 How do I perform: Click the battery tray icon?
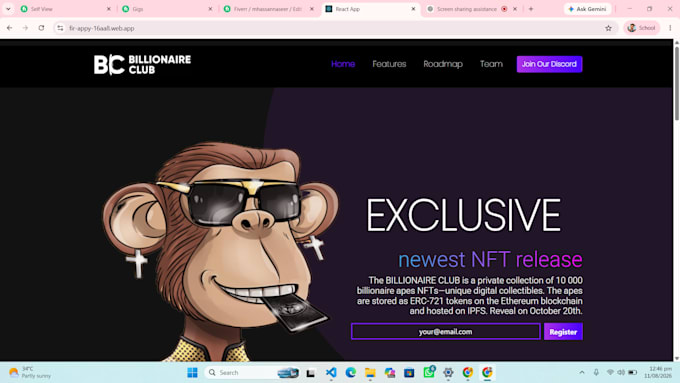point(633,373)
